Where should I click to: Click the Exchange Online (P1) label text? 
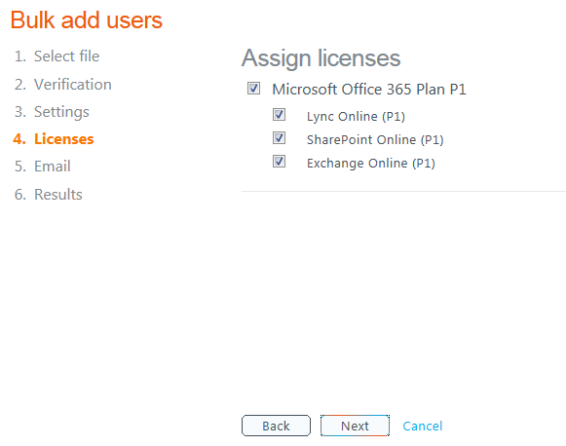371,163
